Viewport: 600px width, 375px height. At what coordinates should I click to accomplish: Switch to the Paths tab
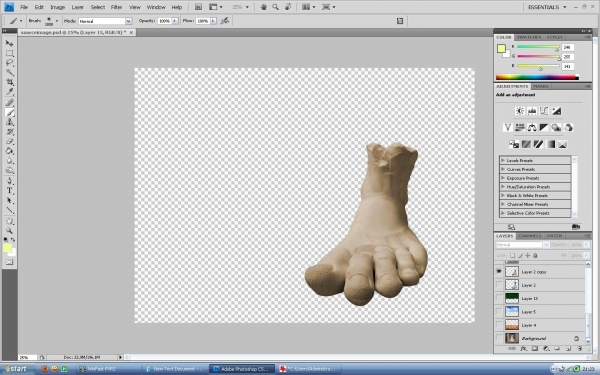coord(554,236)
